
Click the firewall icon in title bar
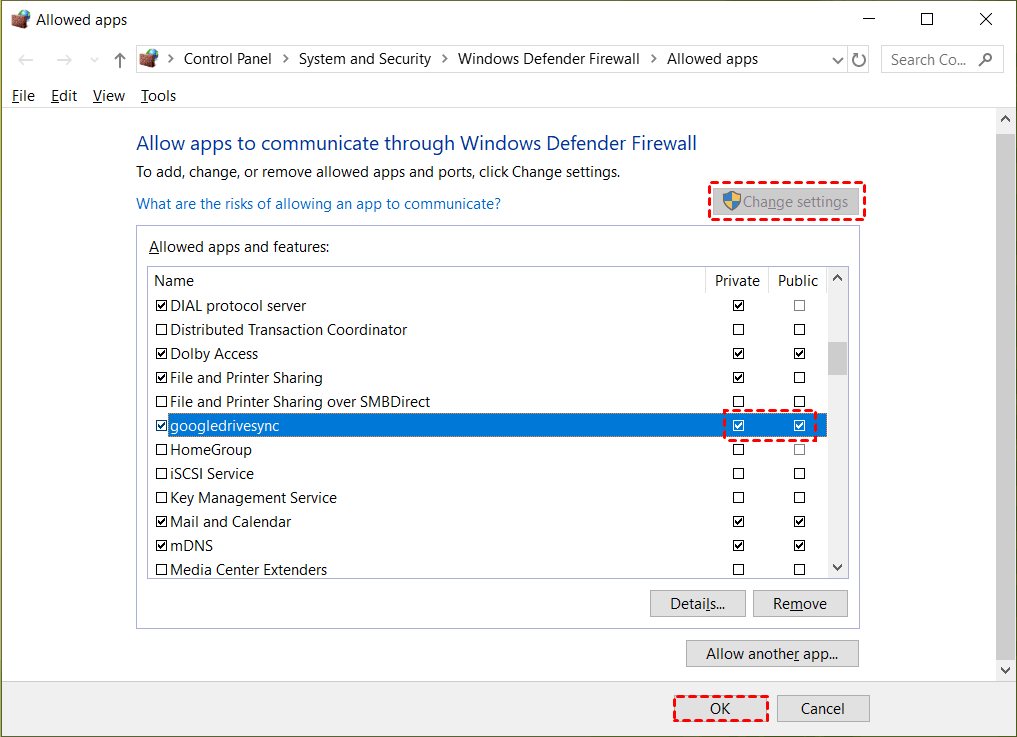point(19,19)
